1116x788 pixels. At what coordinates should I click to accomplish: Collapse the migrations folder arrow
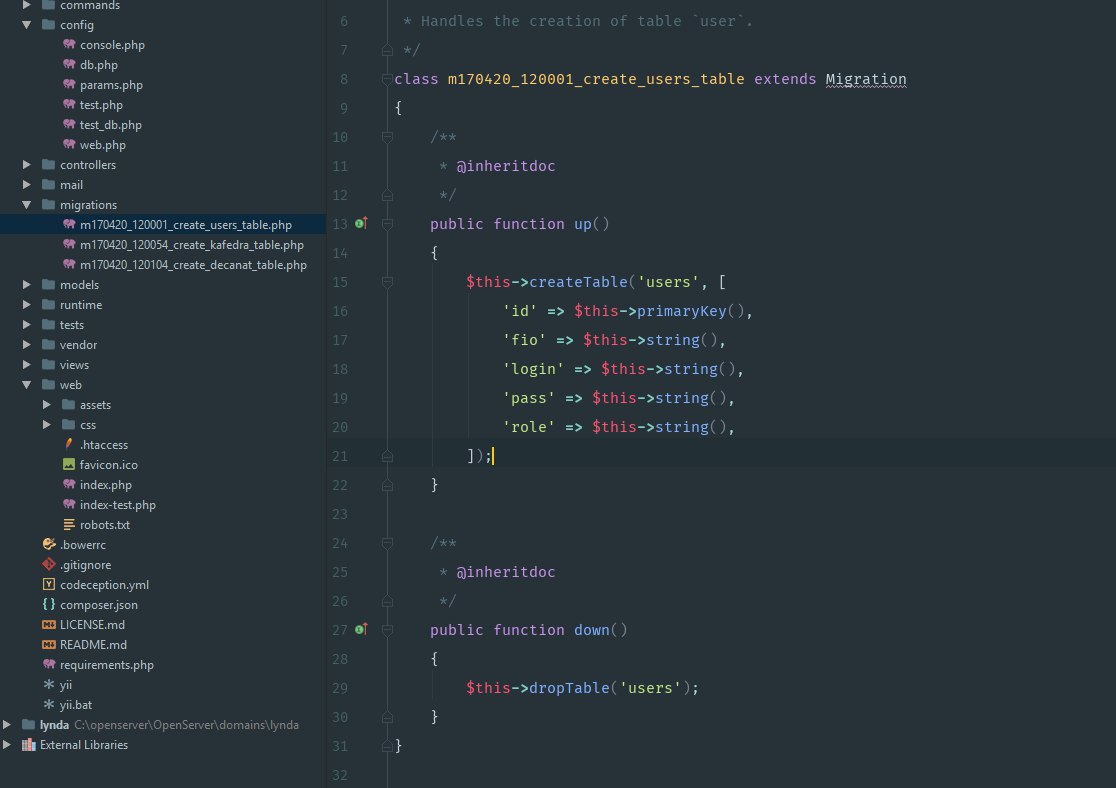pos(26,204)
